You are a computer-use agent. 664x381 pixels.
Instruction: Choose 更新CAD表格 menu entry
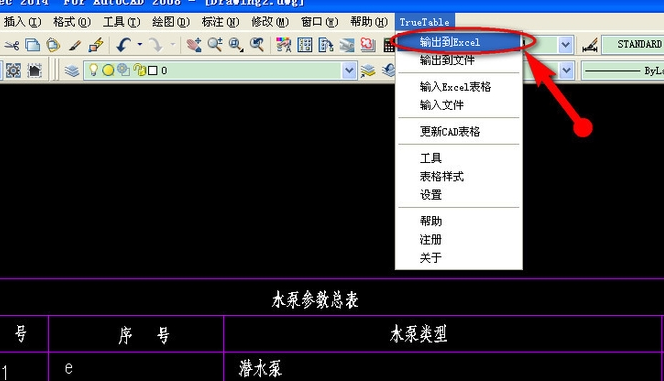tap(459, 131)
